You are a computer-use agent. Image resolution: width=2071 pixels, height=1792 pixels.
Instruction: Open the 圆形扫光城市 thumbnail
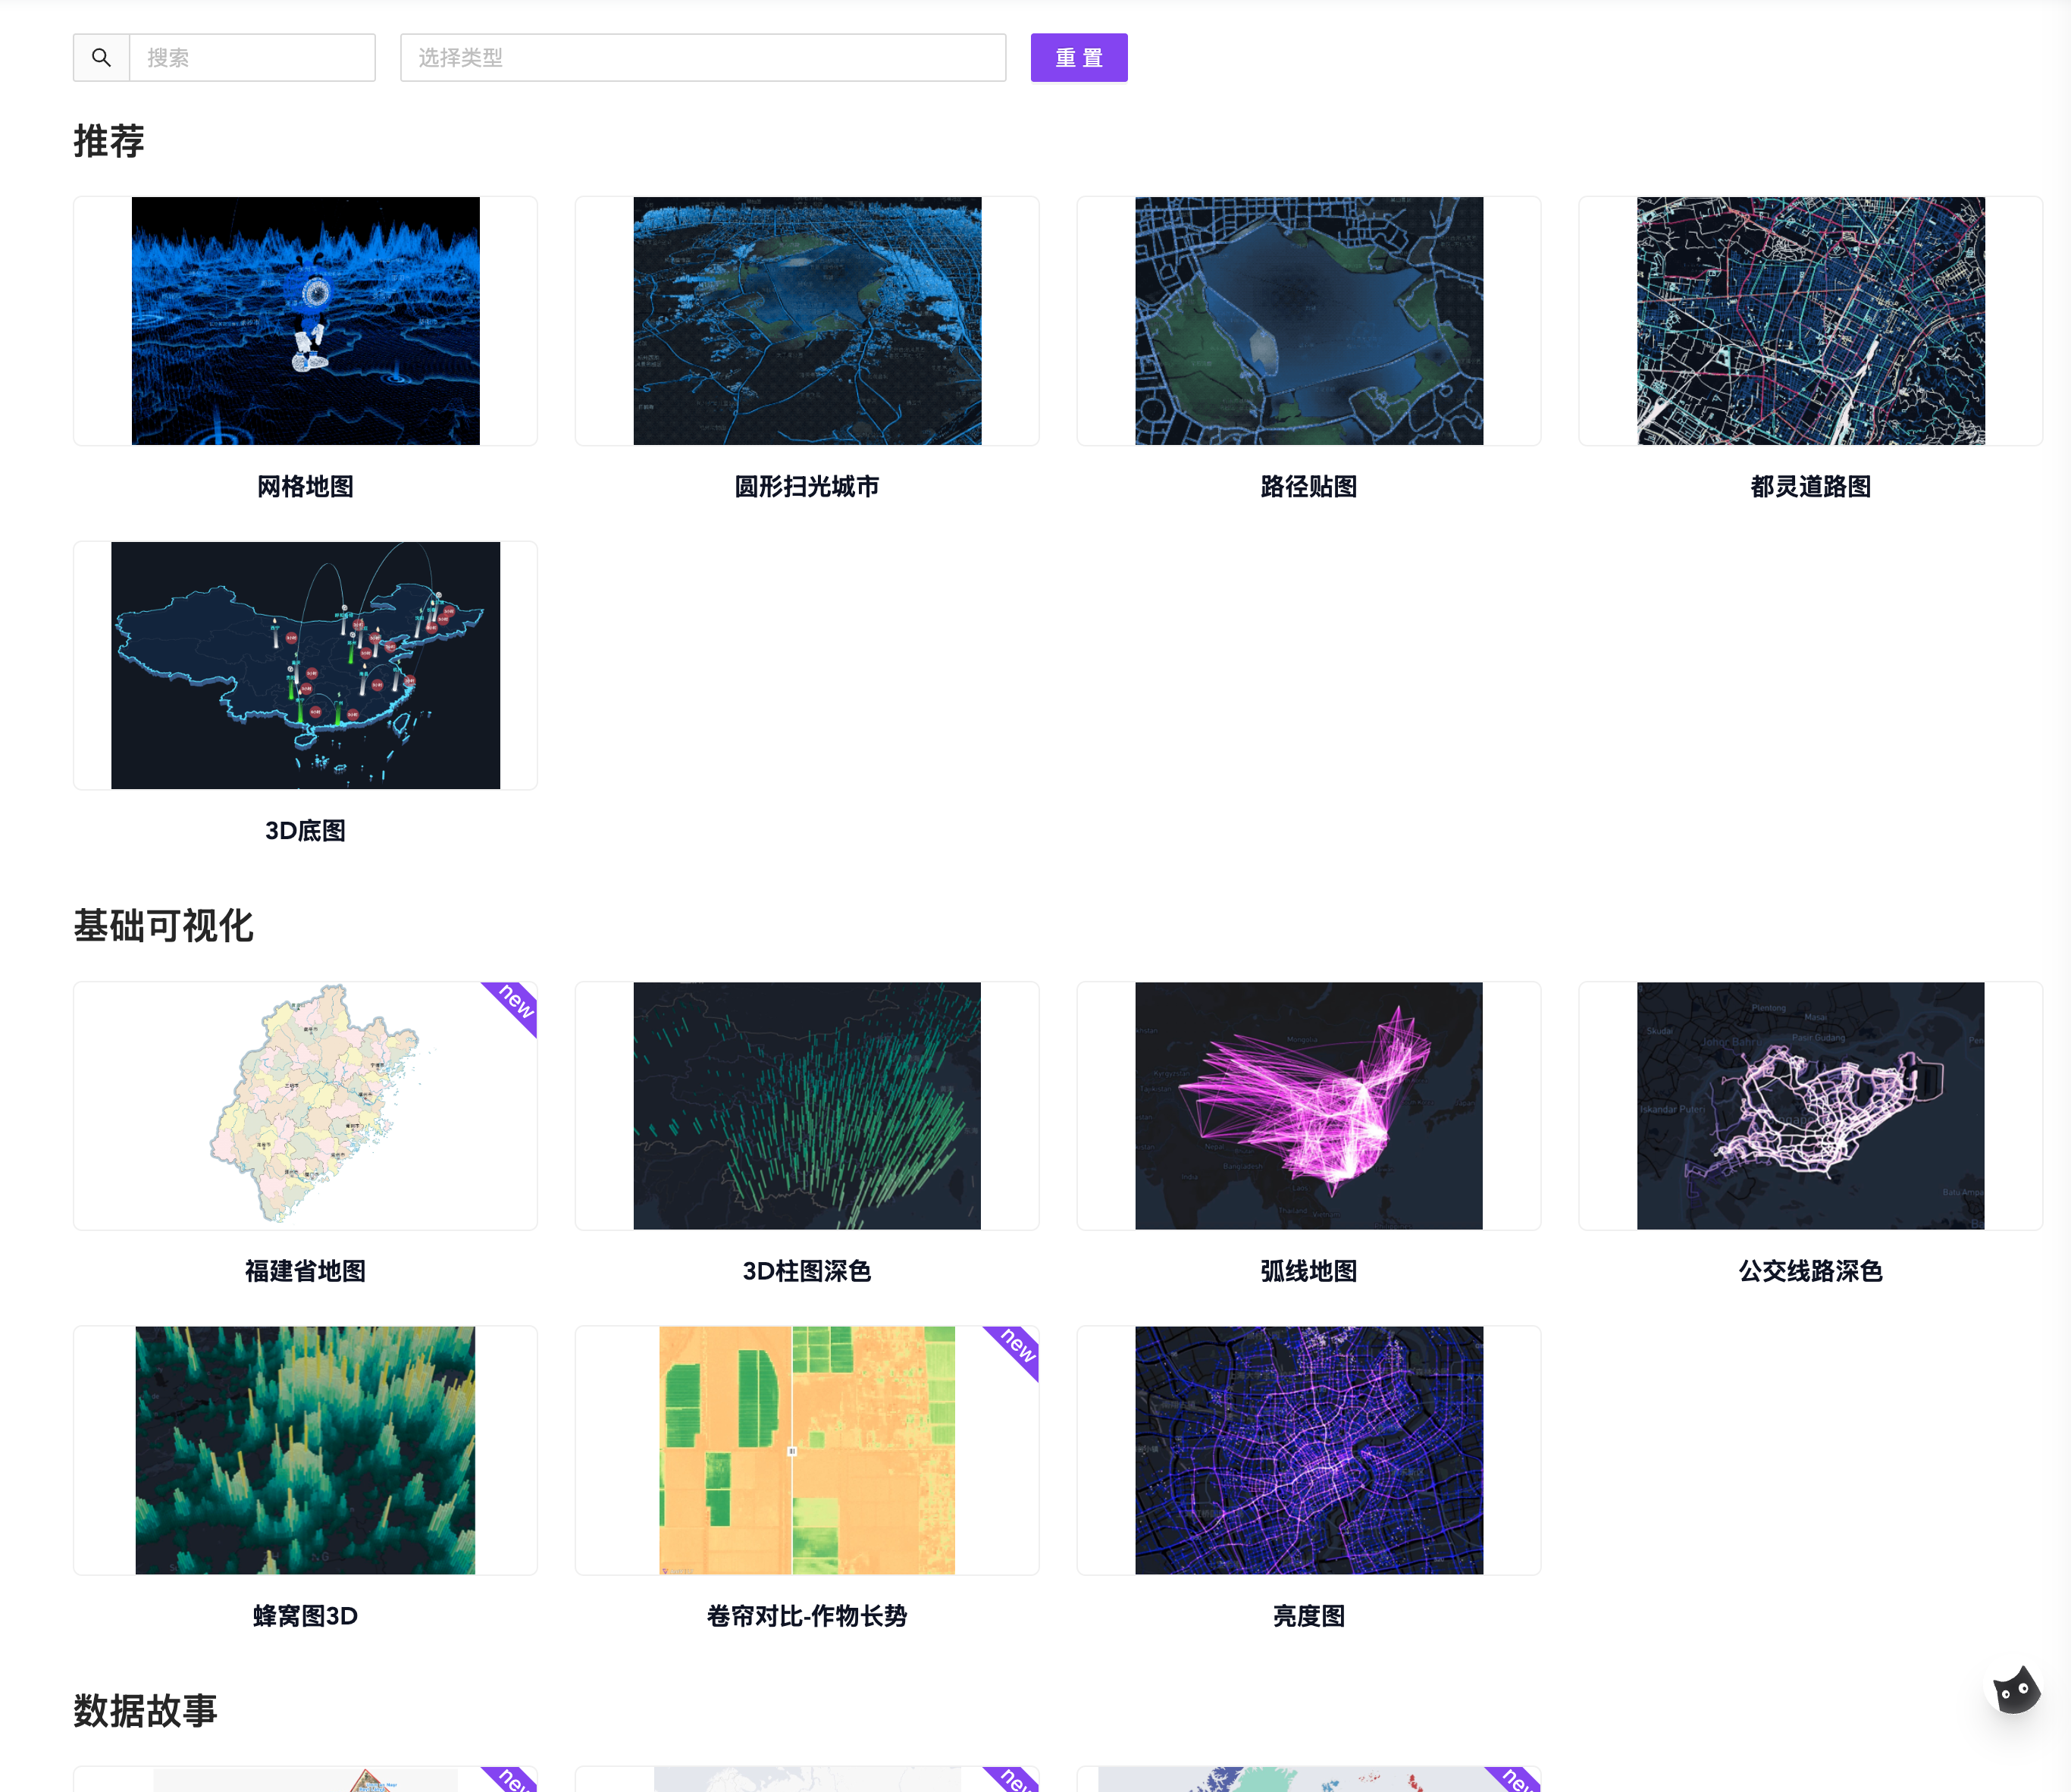[x=807, y=321]
